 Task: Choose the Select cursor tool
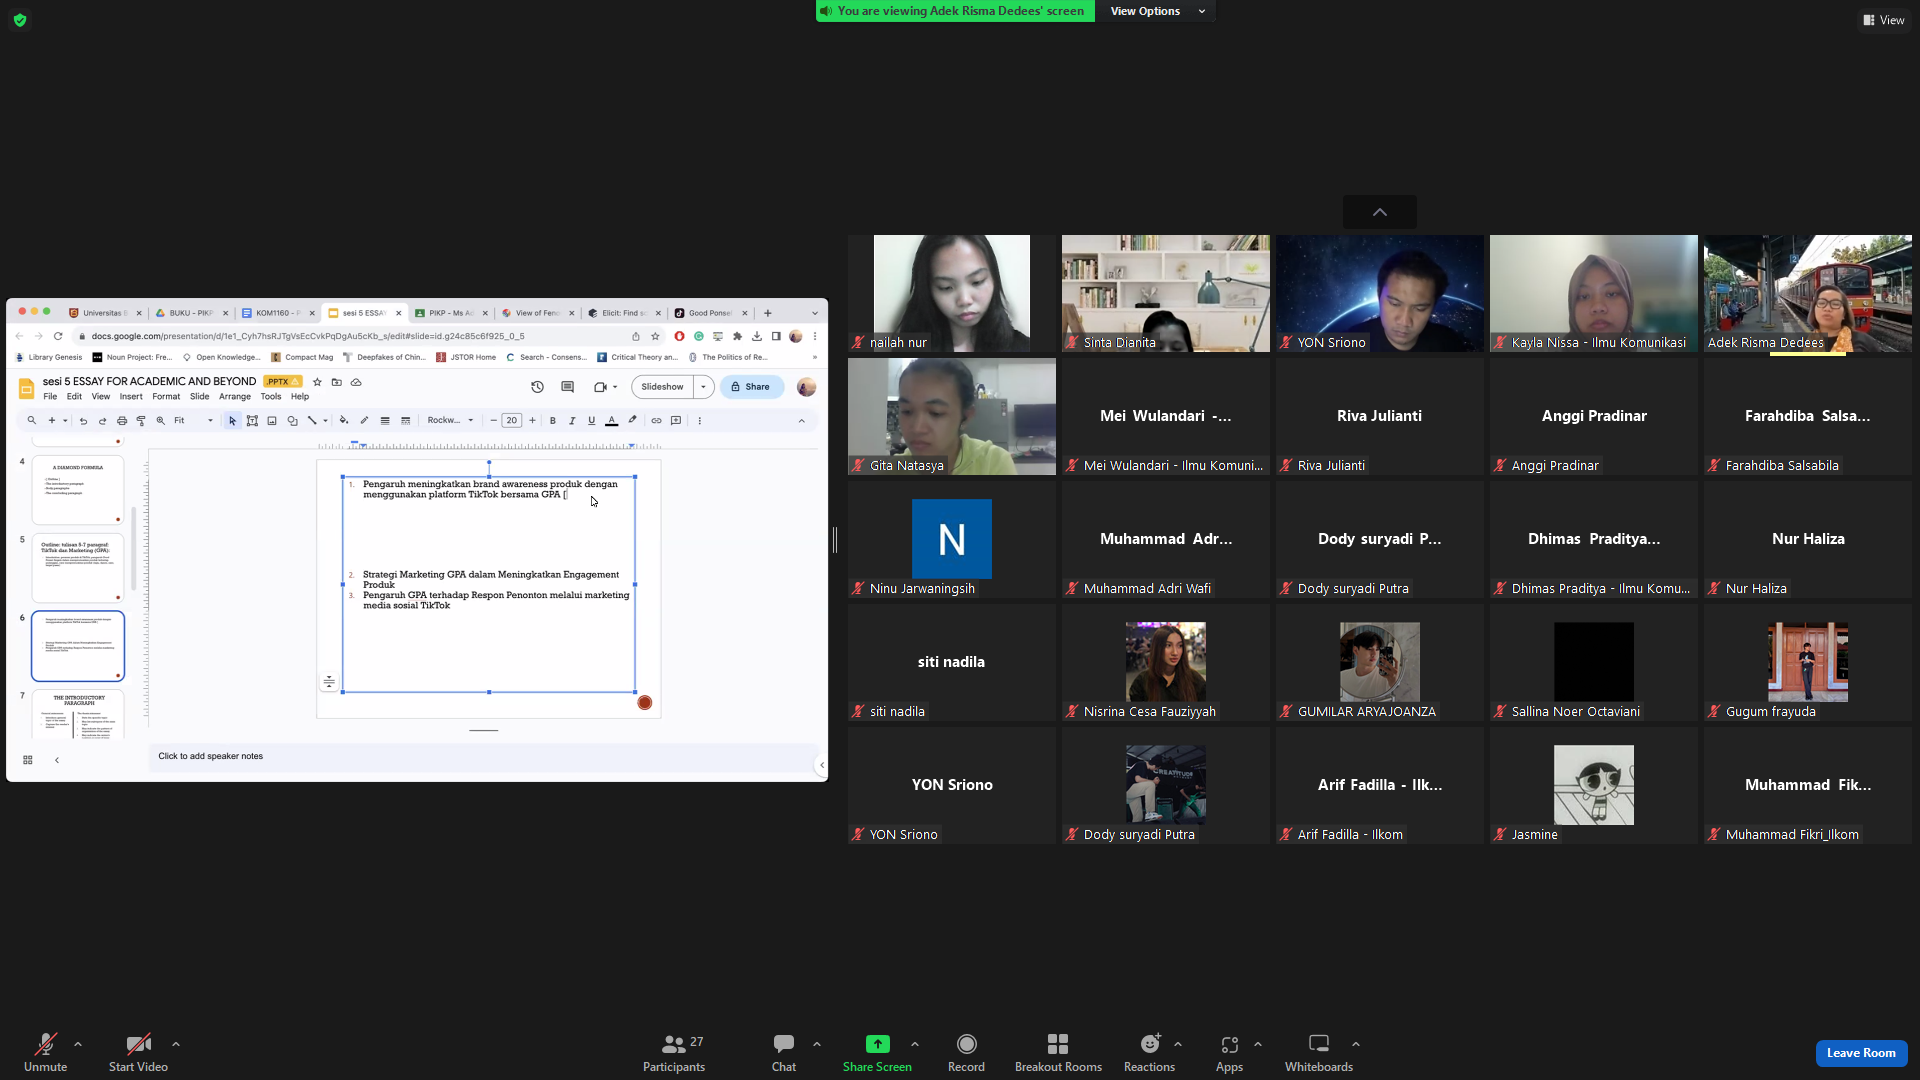[233, 421]
